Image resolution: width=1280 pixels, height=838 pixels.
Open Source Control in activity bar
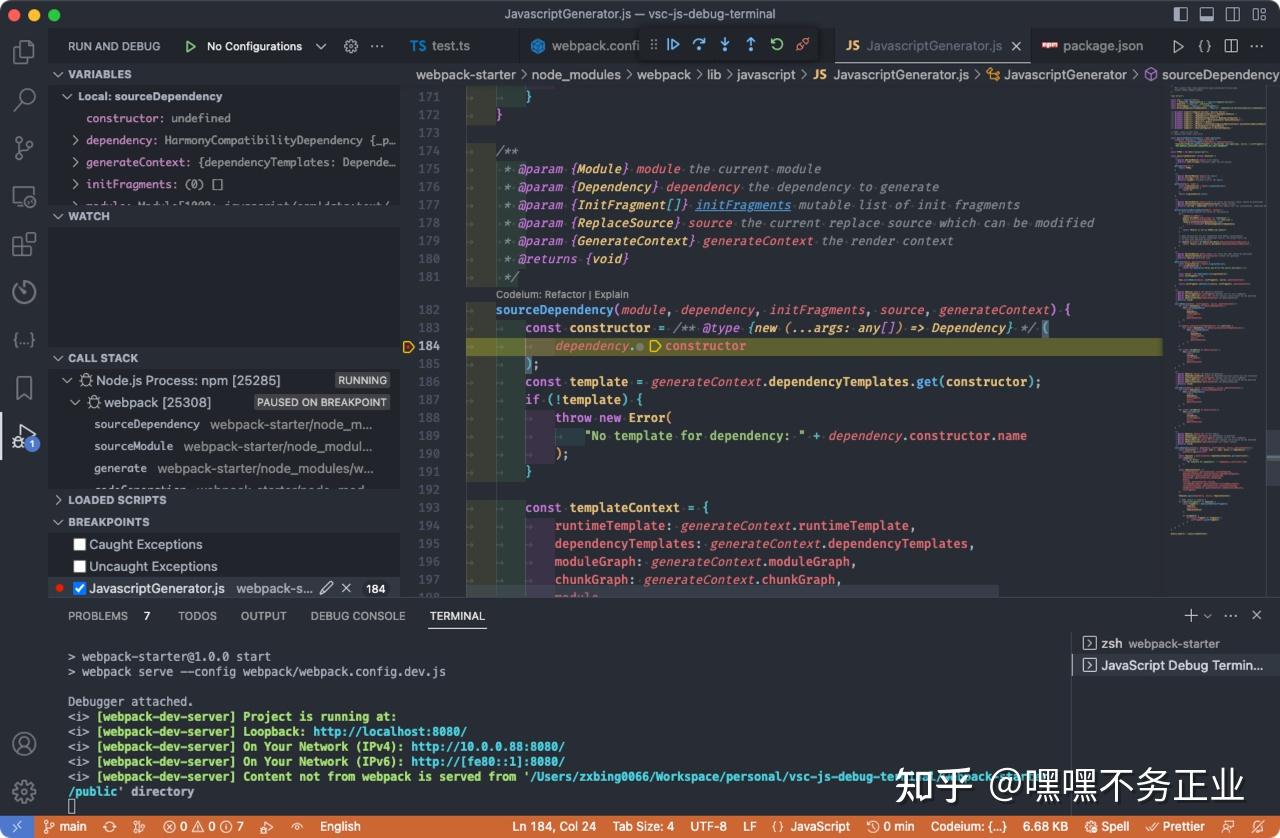click(x=24, y=149)
